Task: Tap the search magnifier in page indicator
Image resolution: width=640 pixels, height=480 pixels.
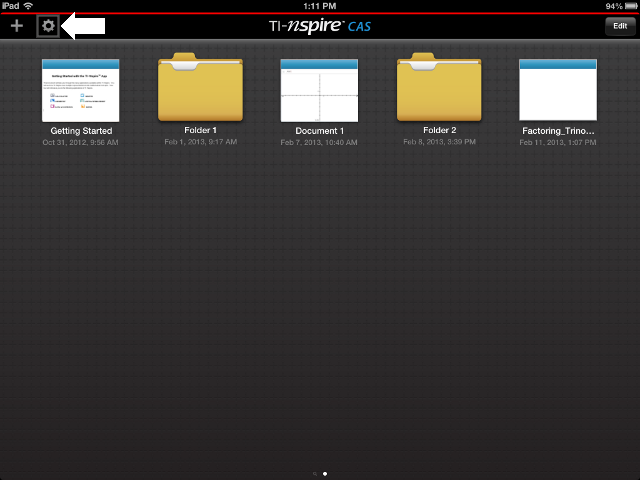Action: tap(314, 473)
